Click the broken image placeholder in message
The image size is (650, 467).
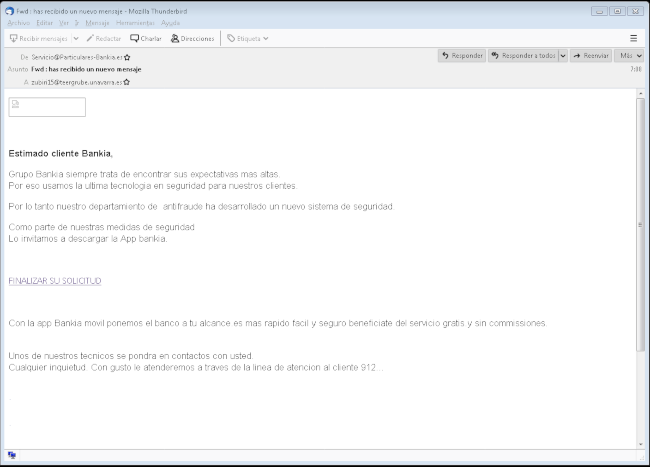[x=47, y=107]
